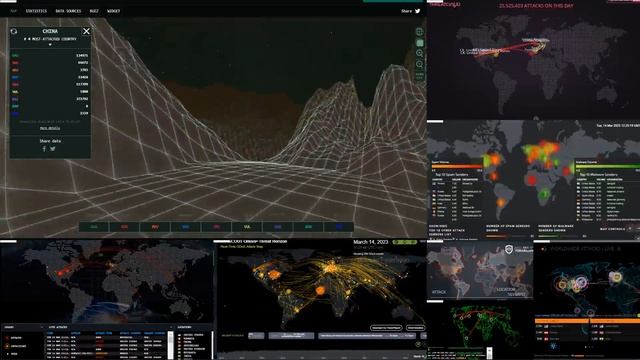Image resolution: width=640 pixels, height=360 pixels.
Task: Toggle the KAS detection filter in the bottom bar
Action: click(x=278, y=227)
